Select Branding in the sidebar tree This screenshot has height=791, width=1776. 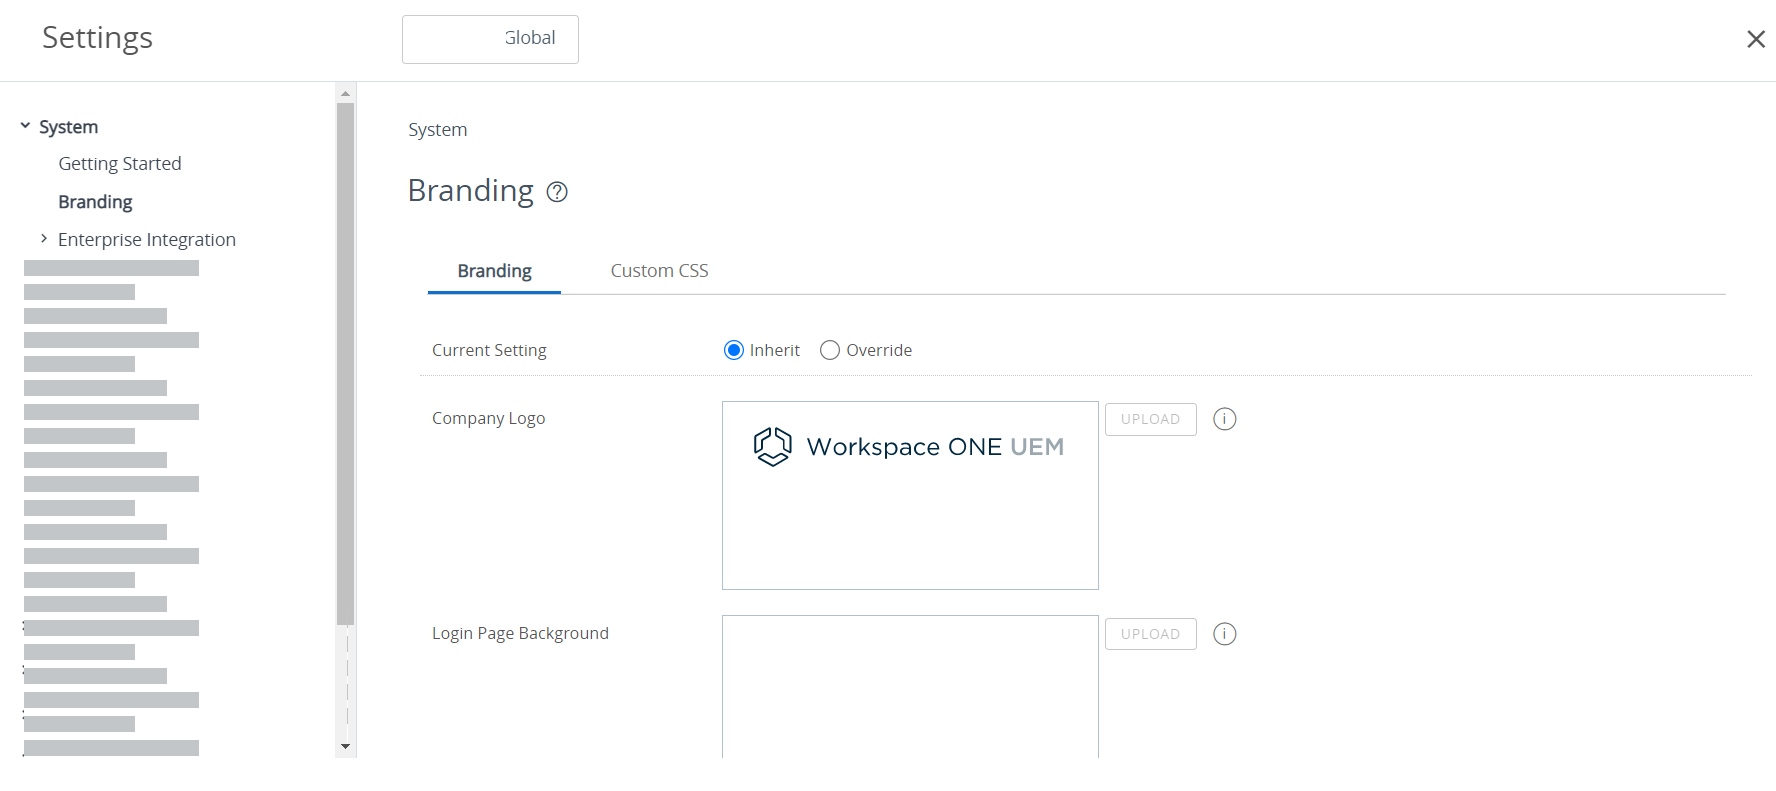(x=95, y=202)
